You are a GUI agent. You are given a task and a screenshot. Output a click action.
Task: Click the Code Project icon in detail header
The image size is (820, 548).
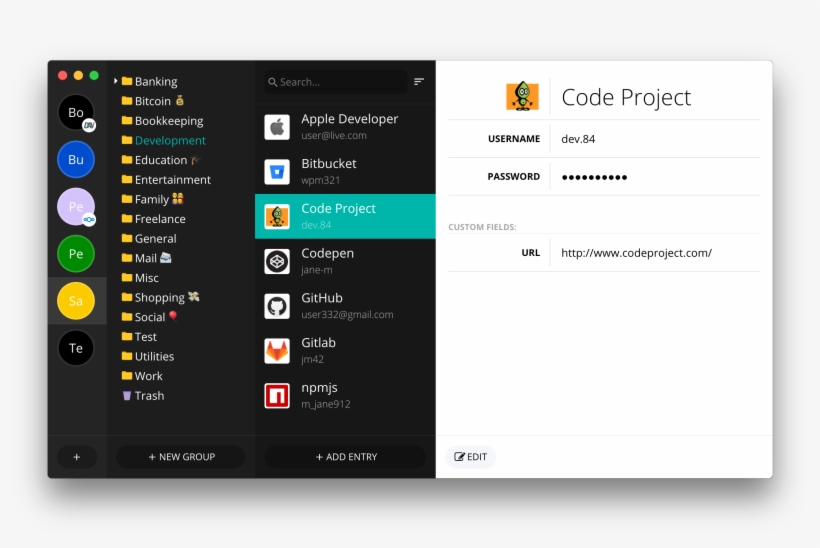click(x=522, y=97)
